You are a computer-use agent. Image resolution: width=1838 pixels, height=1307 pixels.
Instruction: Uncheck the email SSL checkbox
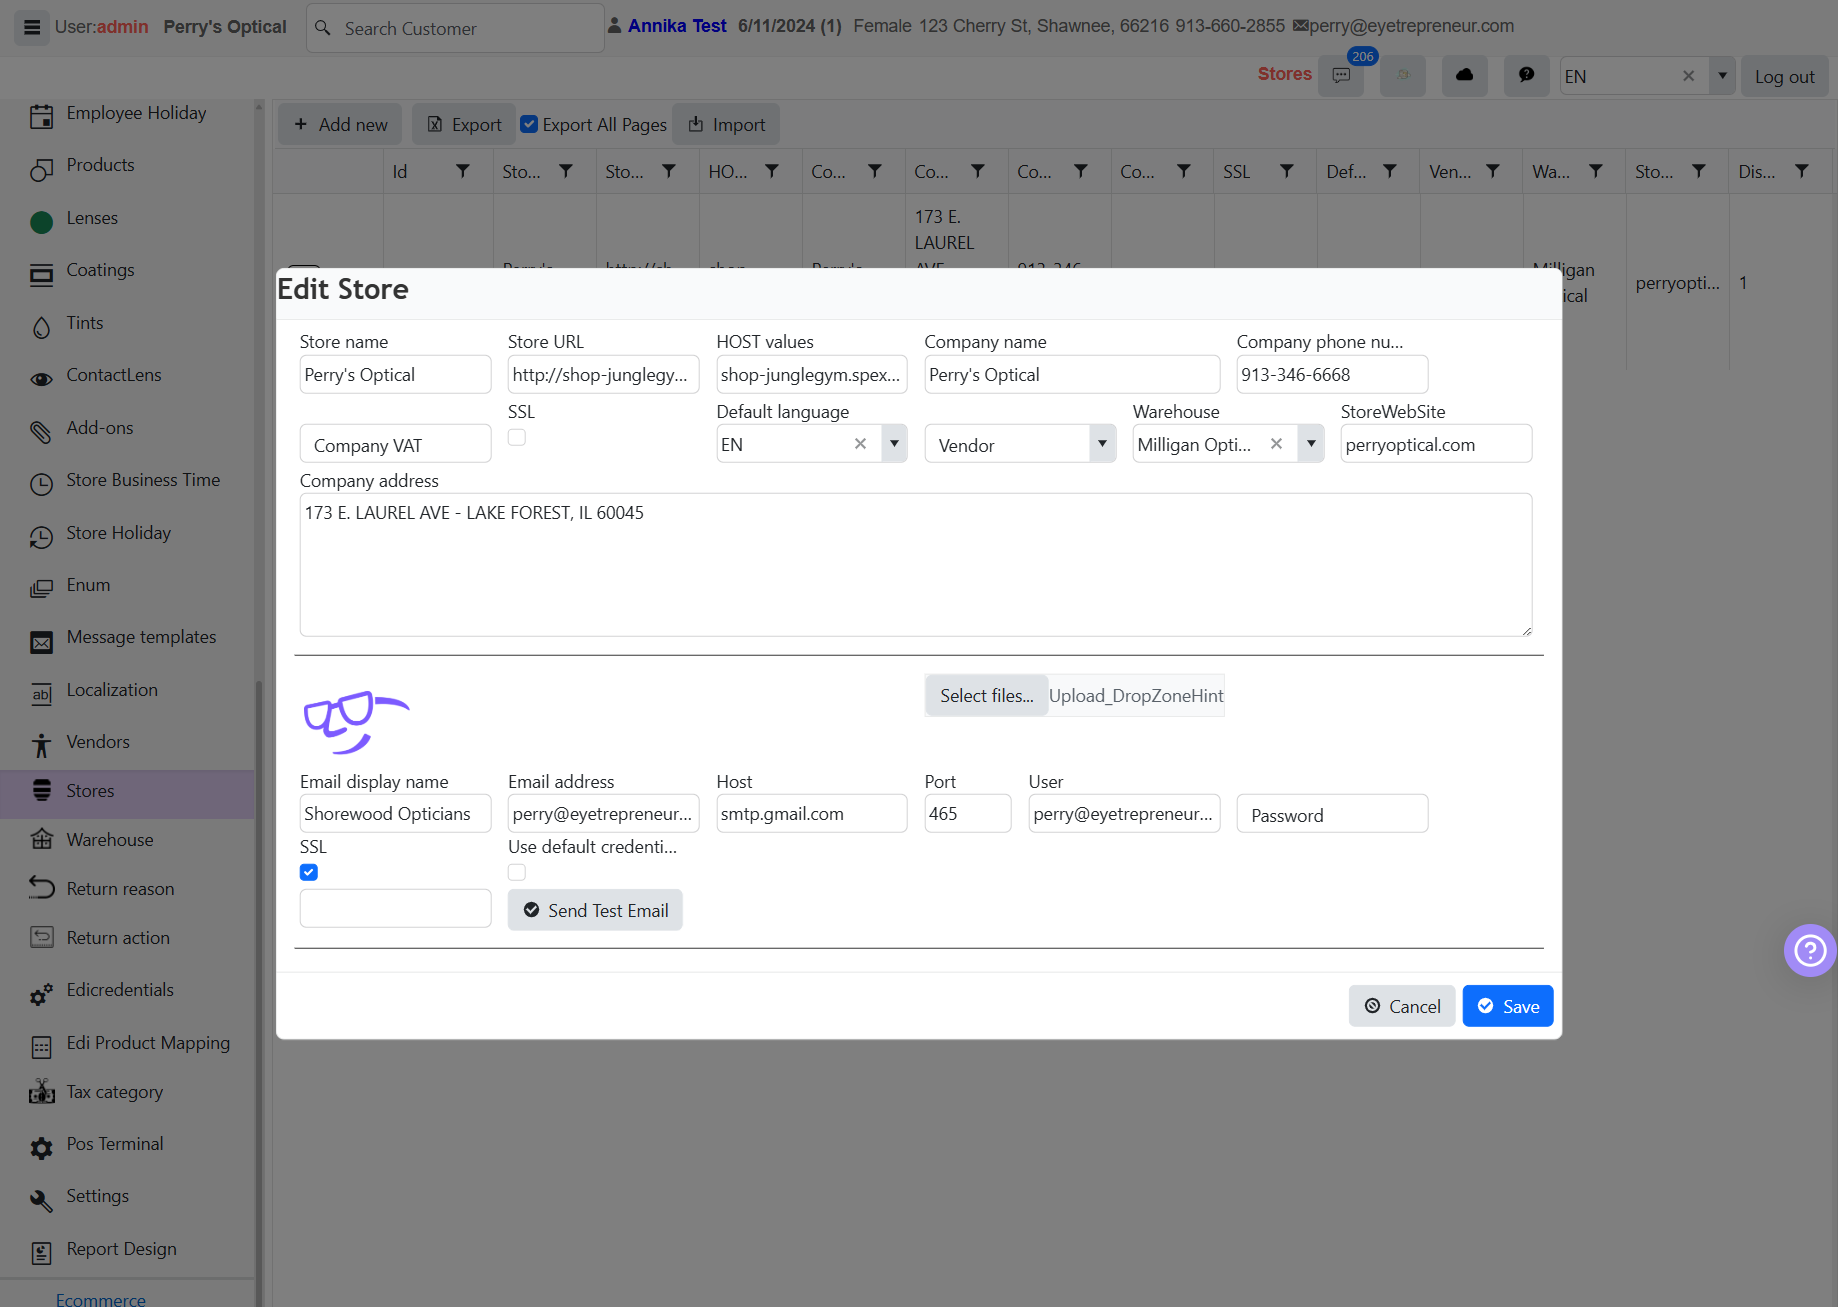(x=309, y=872)
